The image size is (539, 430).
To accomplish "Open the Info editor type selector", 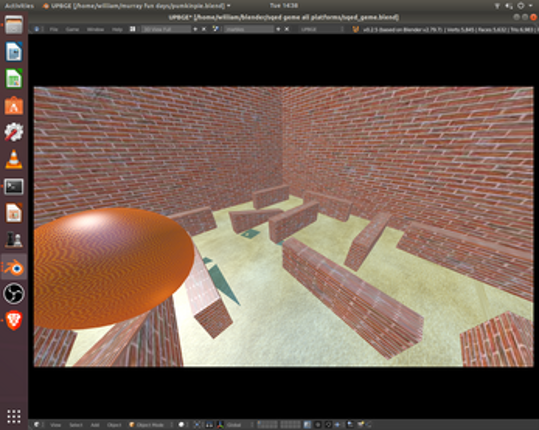I will tap(37, 29).
